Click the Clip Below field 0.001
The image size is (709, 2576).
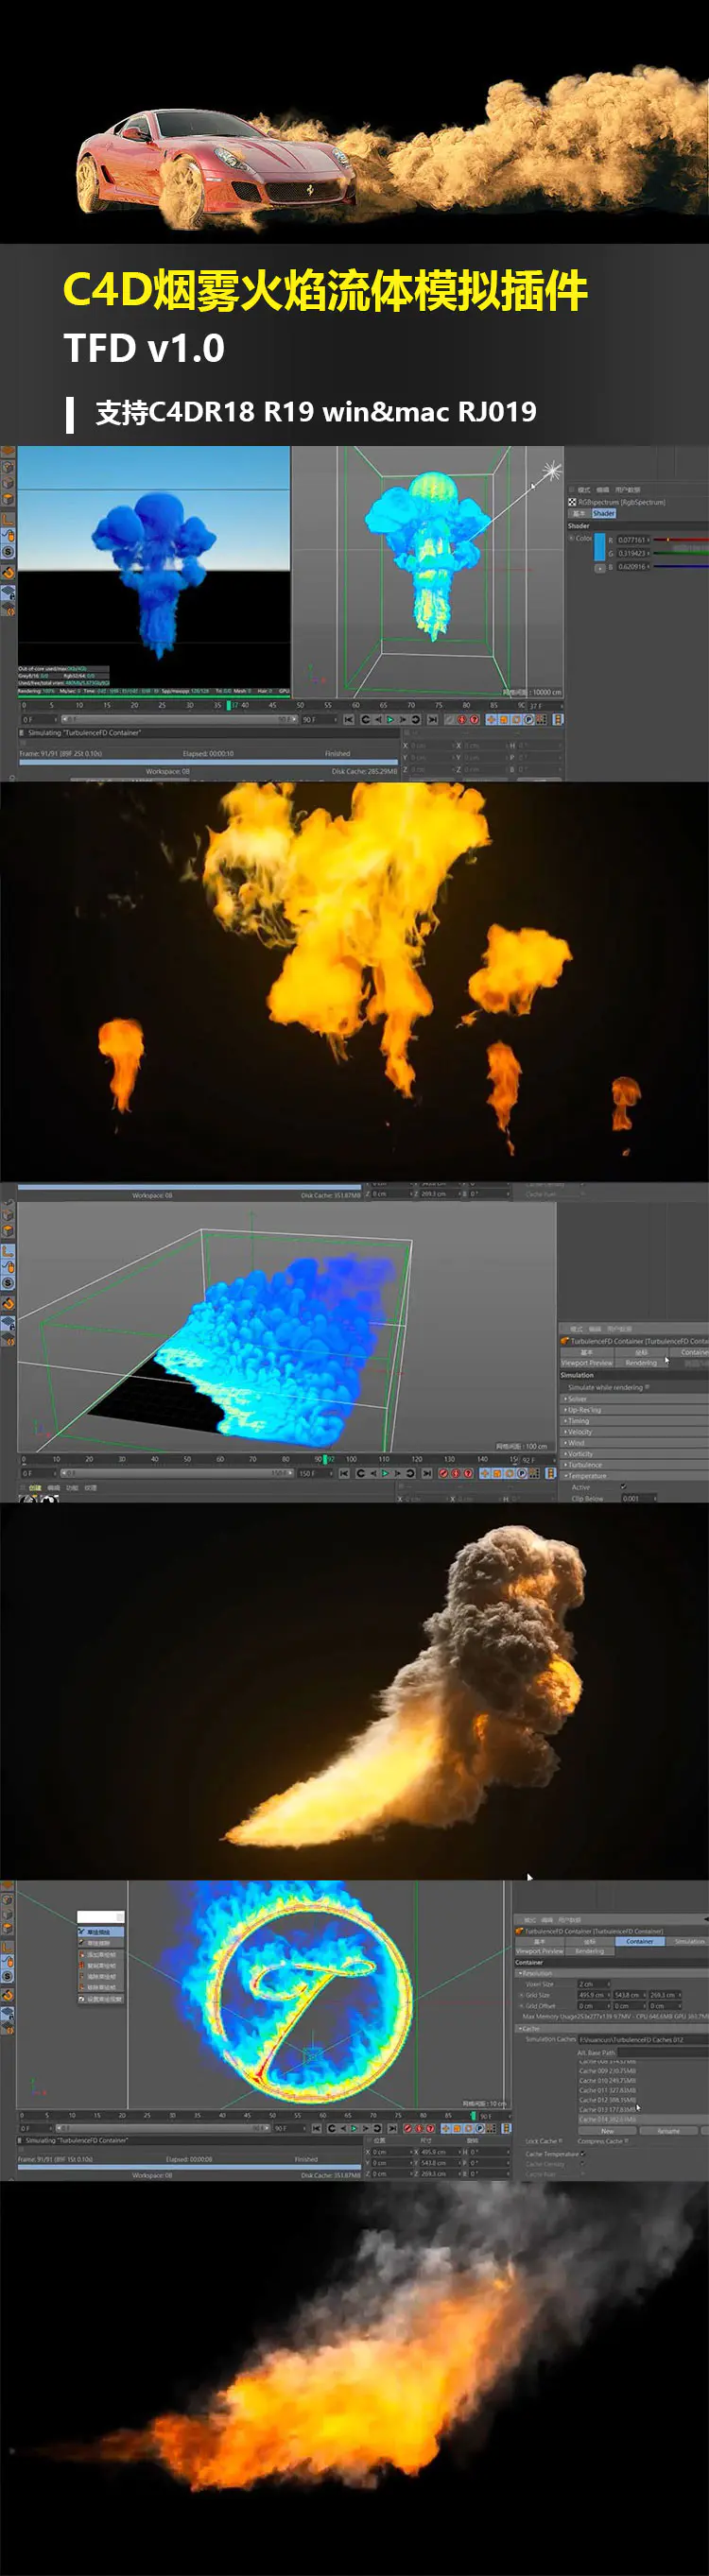[x=640, y=1499]
